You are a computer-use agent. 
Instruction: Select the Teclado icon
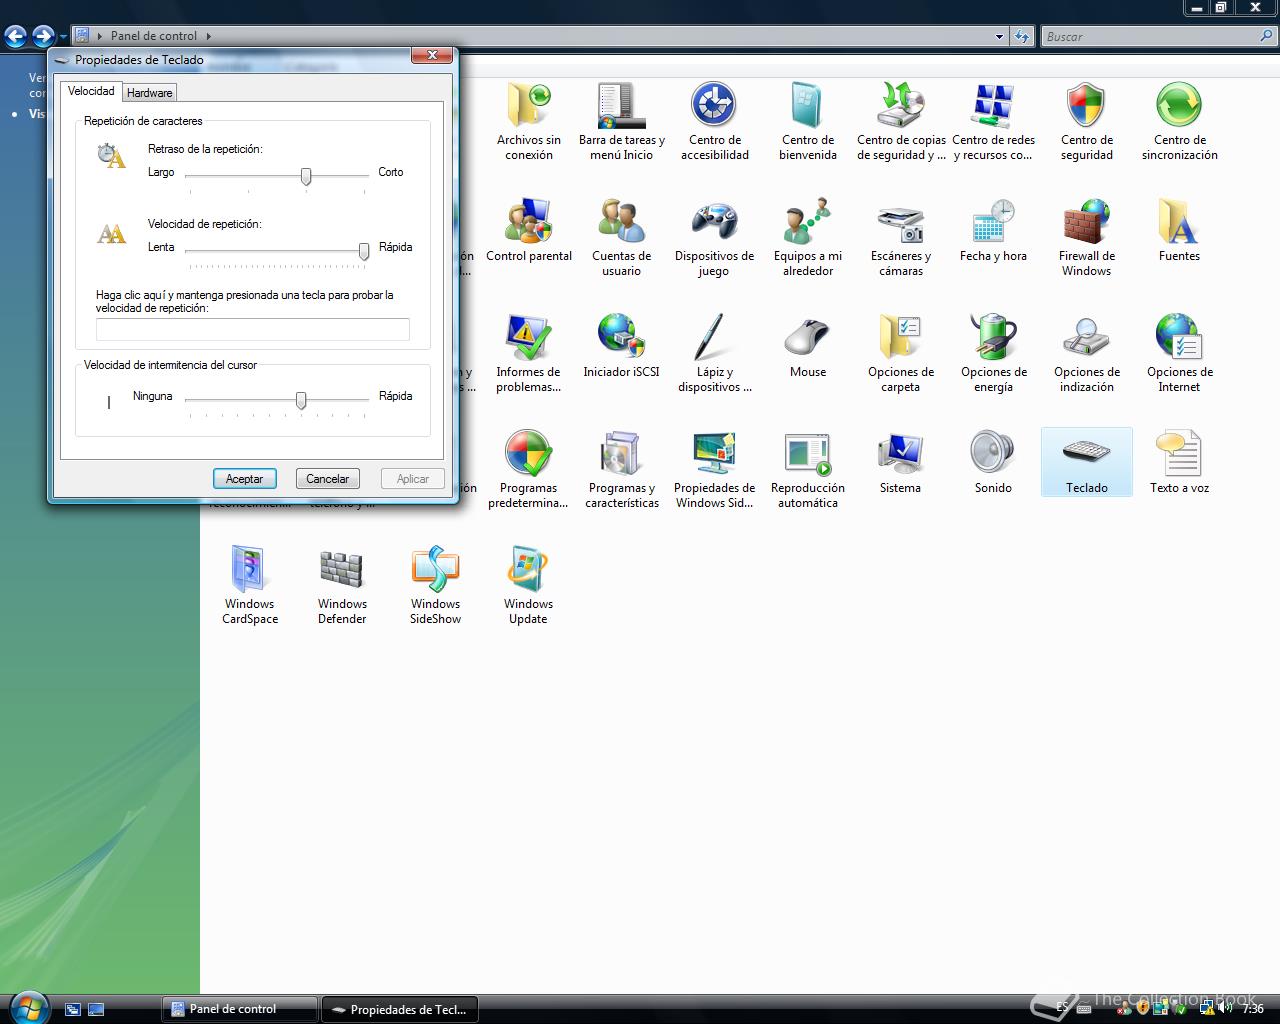point(1086,462)
